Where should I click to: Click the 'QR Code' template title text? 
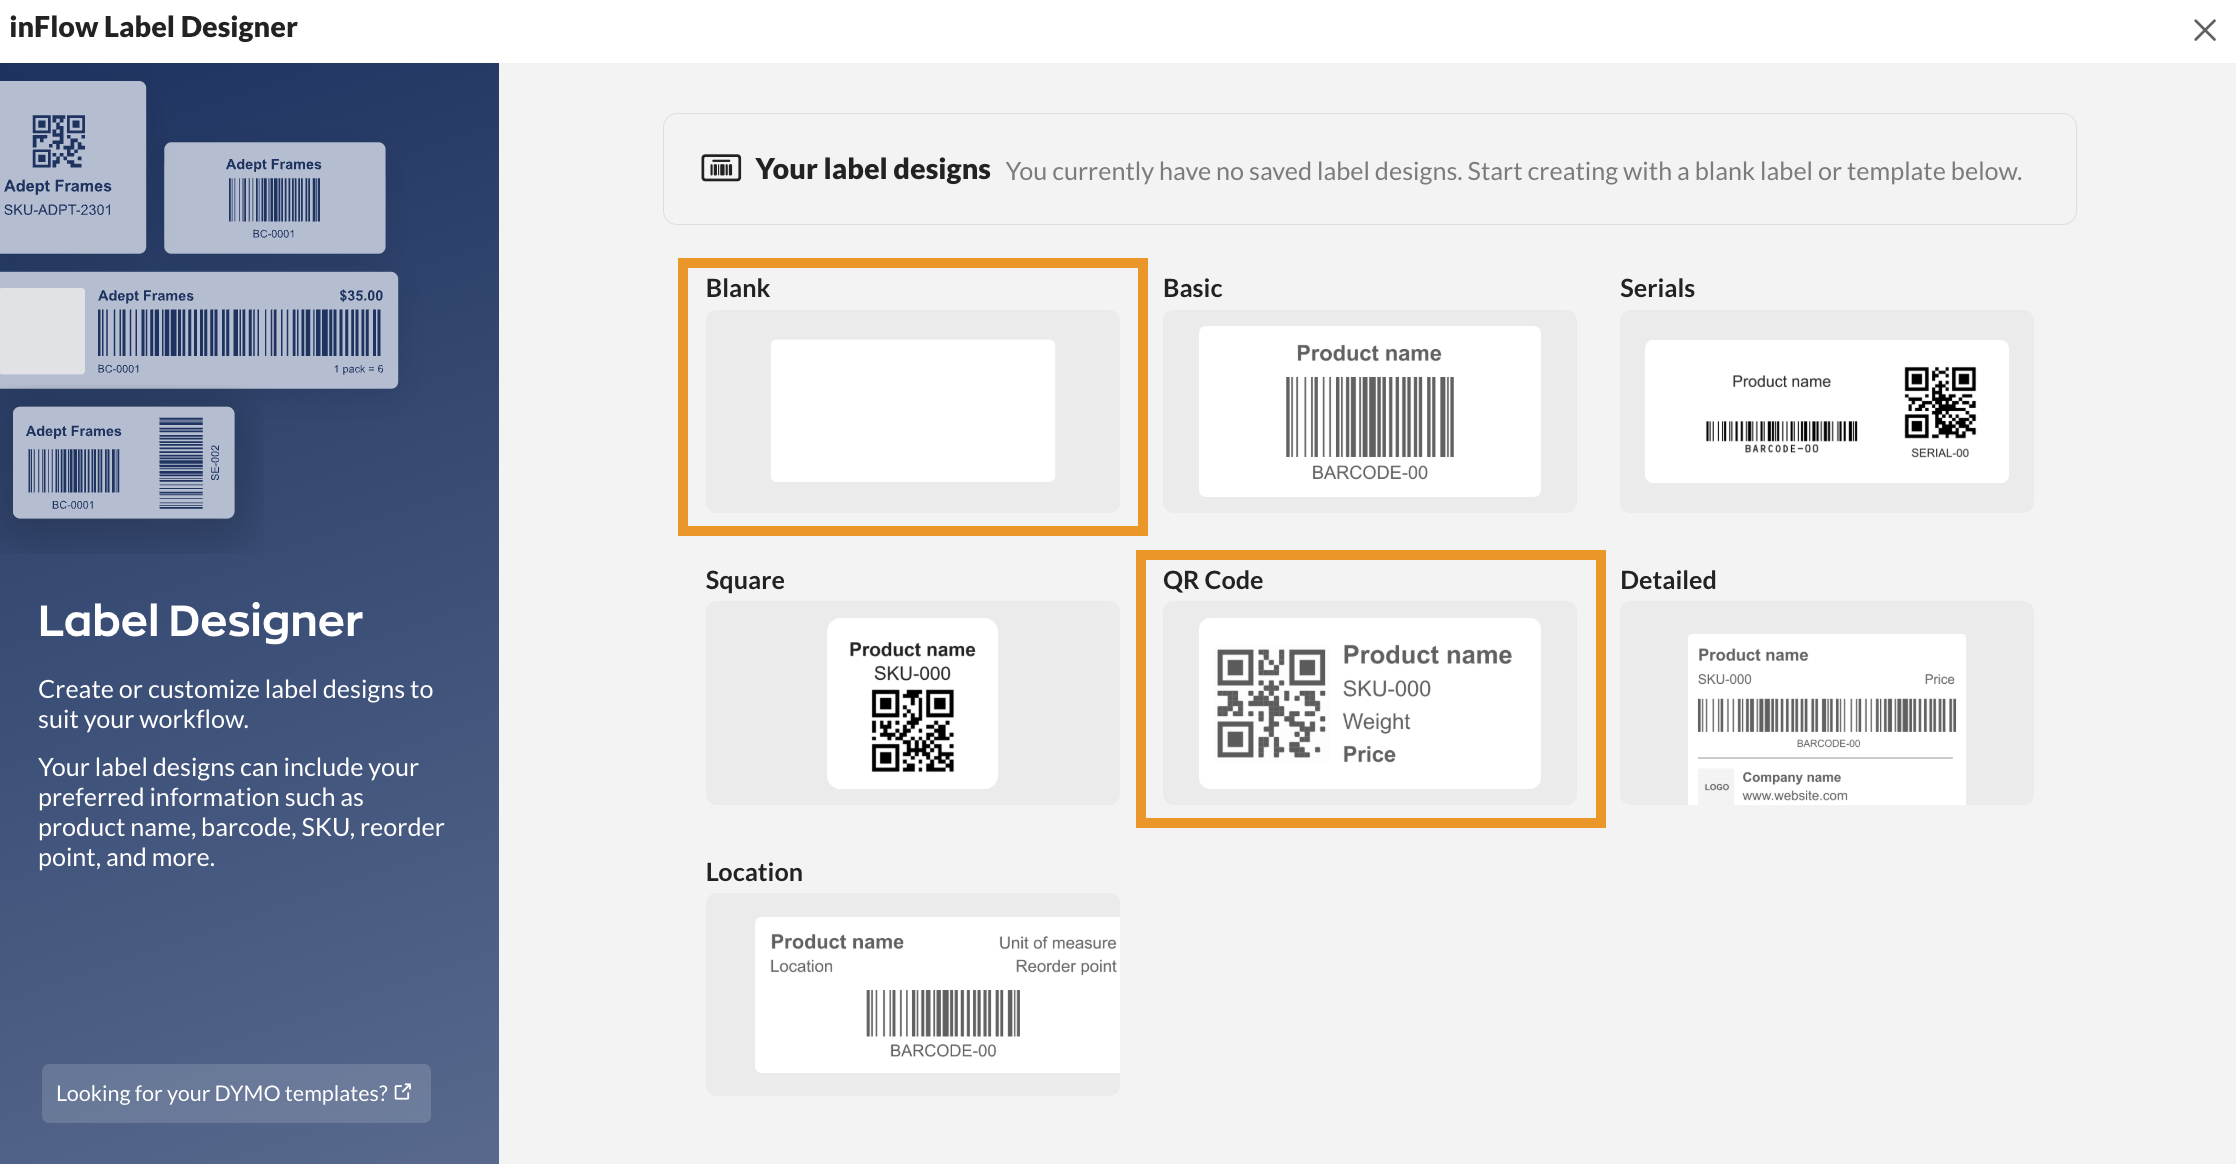tap(1212, 580)
